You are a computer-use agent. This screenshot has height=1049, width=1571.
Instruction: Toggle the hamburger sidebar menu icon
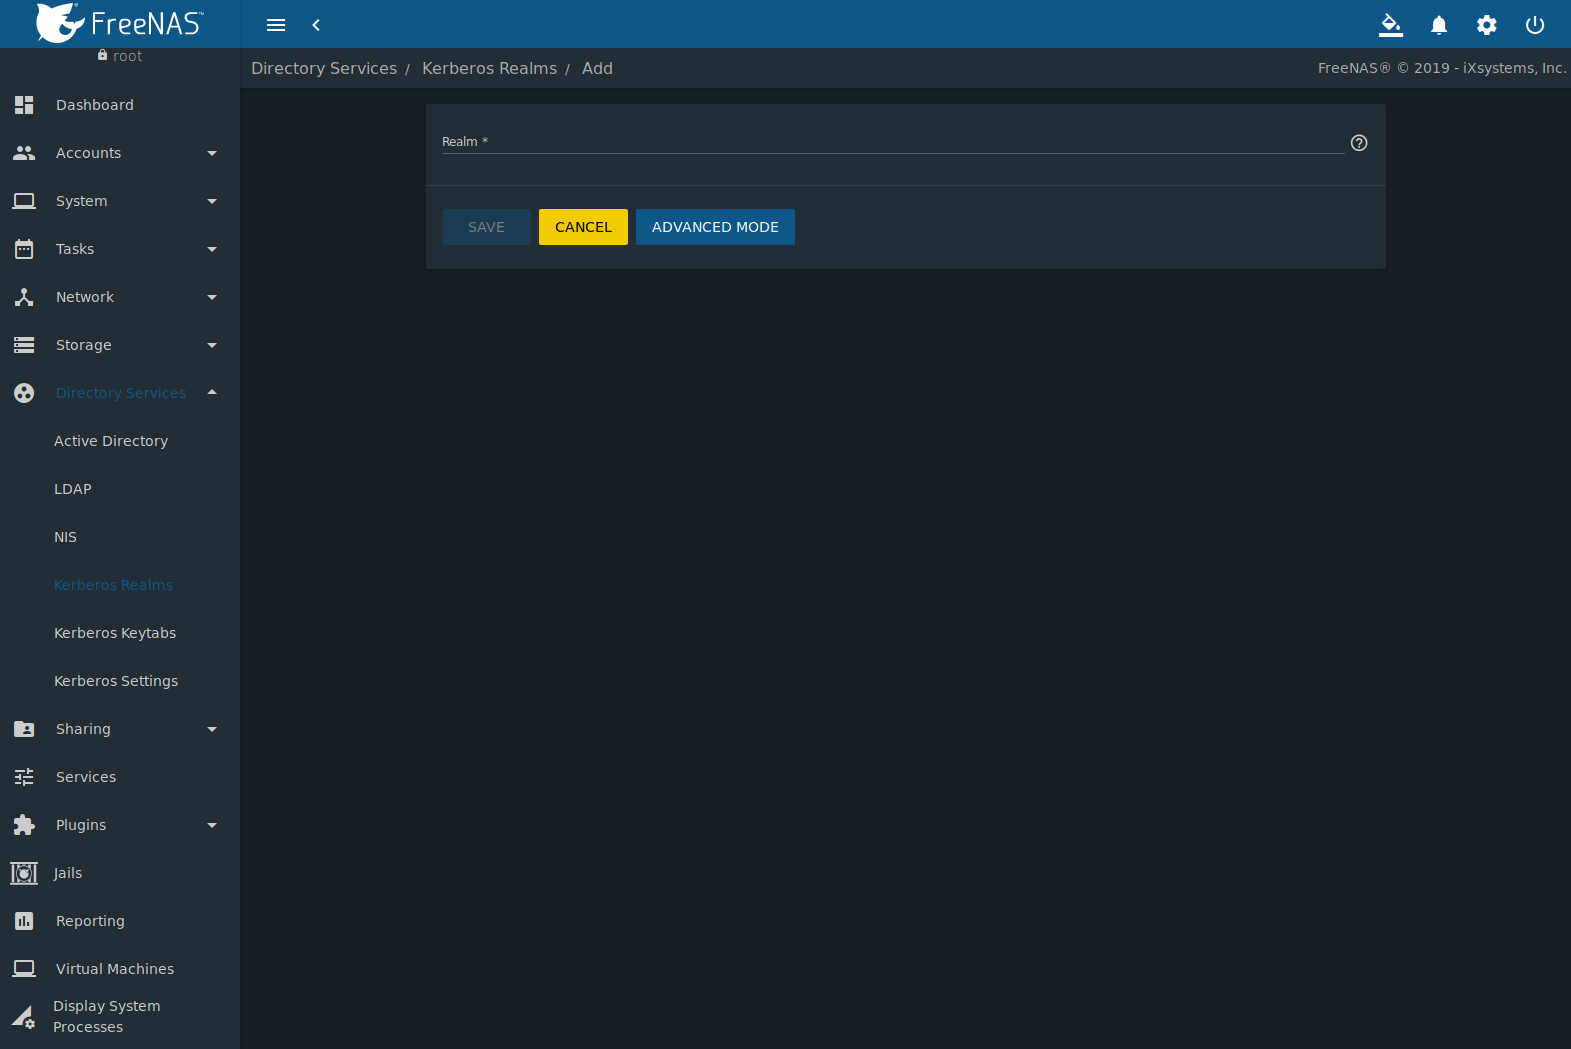pos(276,25)
